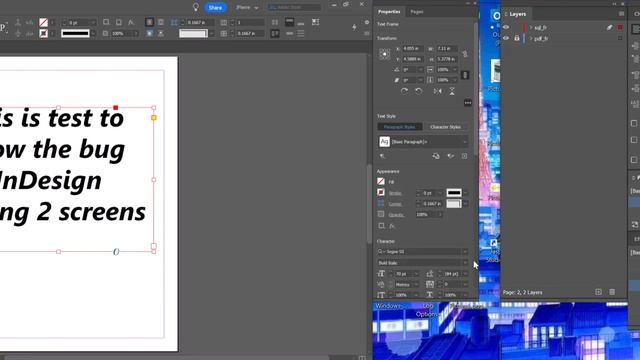The image size is (640, 360).
Task: Open the font size dropdown
Action: 416,274
